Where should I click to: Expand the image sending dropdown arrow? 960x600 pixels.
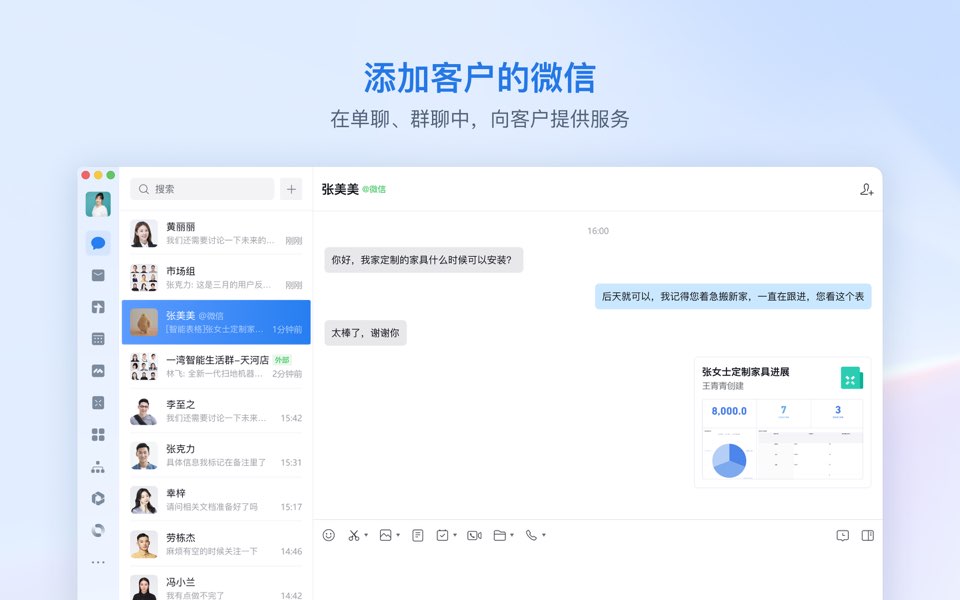pyautogui.click(x=397, y=536)
